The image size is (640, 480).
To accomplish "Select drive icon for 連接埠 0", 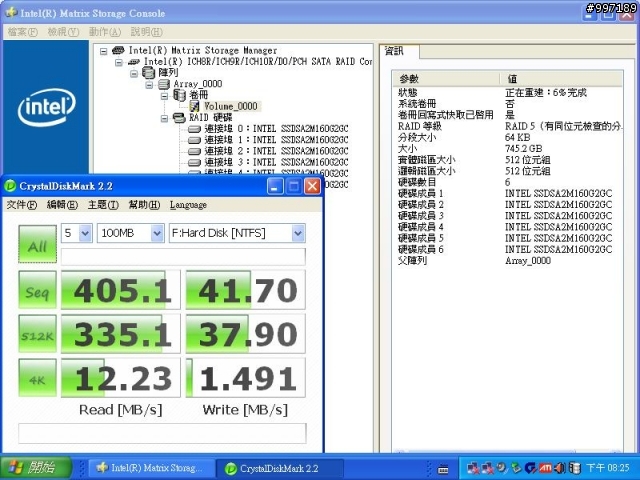I will [194, 129].
